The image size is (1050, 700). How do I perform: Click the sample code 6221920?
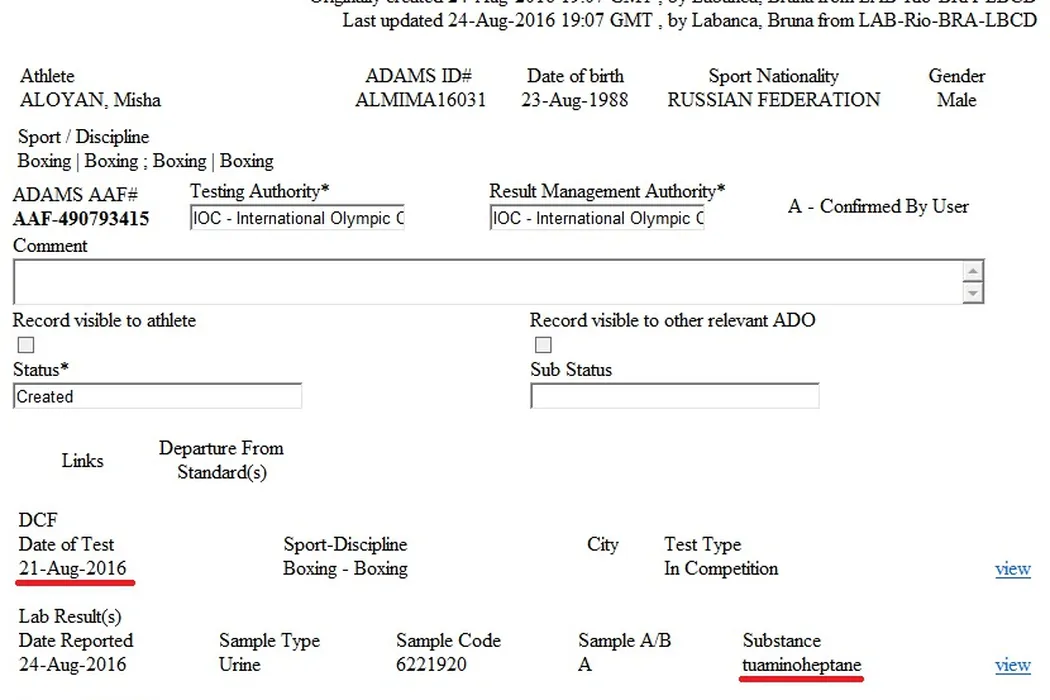[431, 665]
